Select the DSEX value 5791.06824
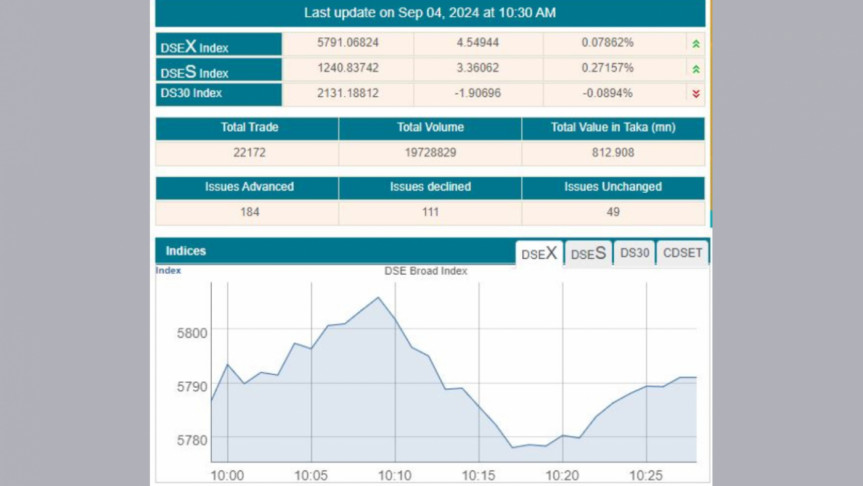Screen dimensions: 863x486 pos(348,42)
